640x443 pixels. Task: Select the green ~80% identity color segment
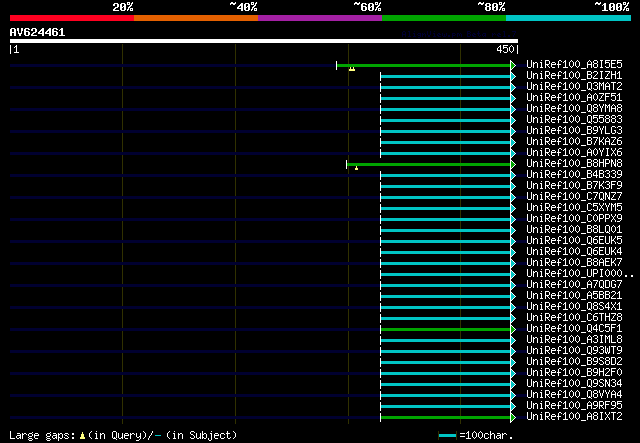click(x=444, y=18)
